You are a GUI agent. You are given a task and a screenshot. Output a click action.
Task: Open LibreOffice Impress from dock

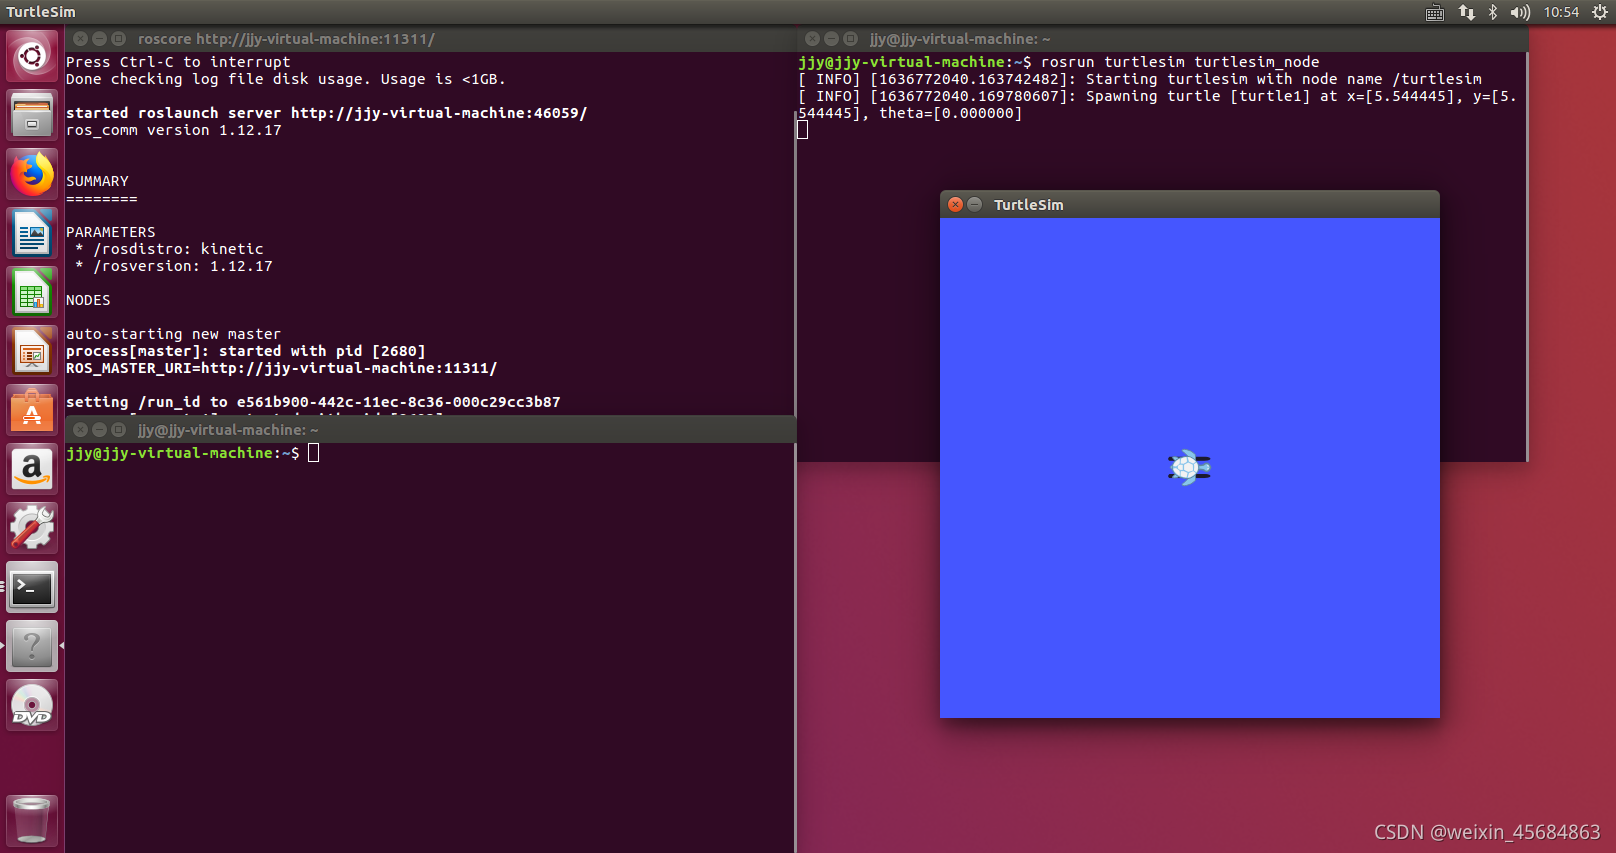pos(32,351)
